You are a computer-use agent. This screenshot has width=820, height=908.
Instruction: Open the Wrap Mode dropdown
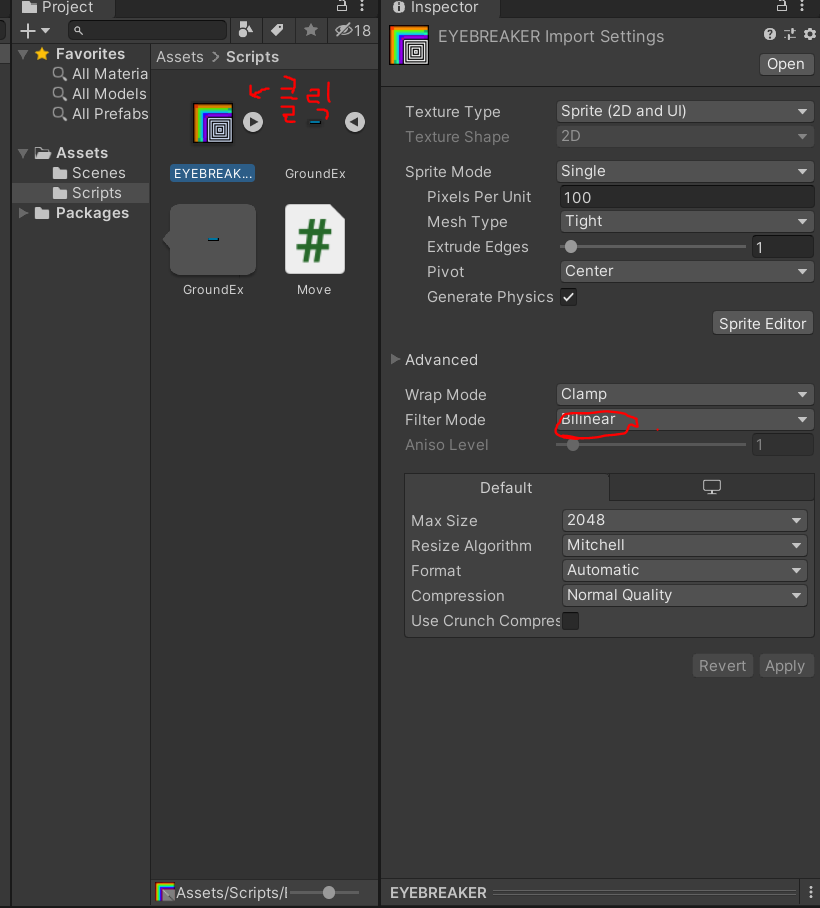[684, 394]
